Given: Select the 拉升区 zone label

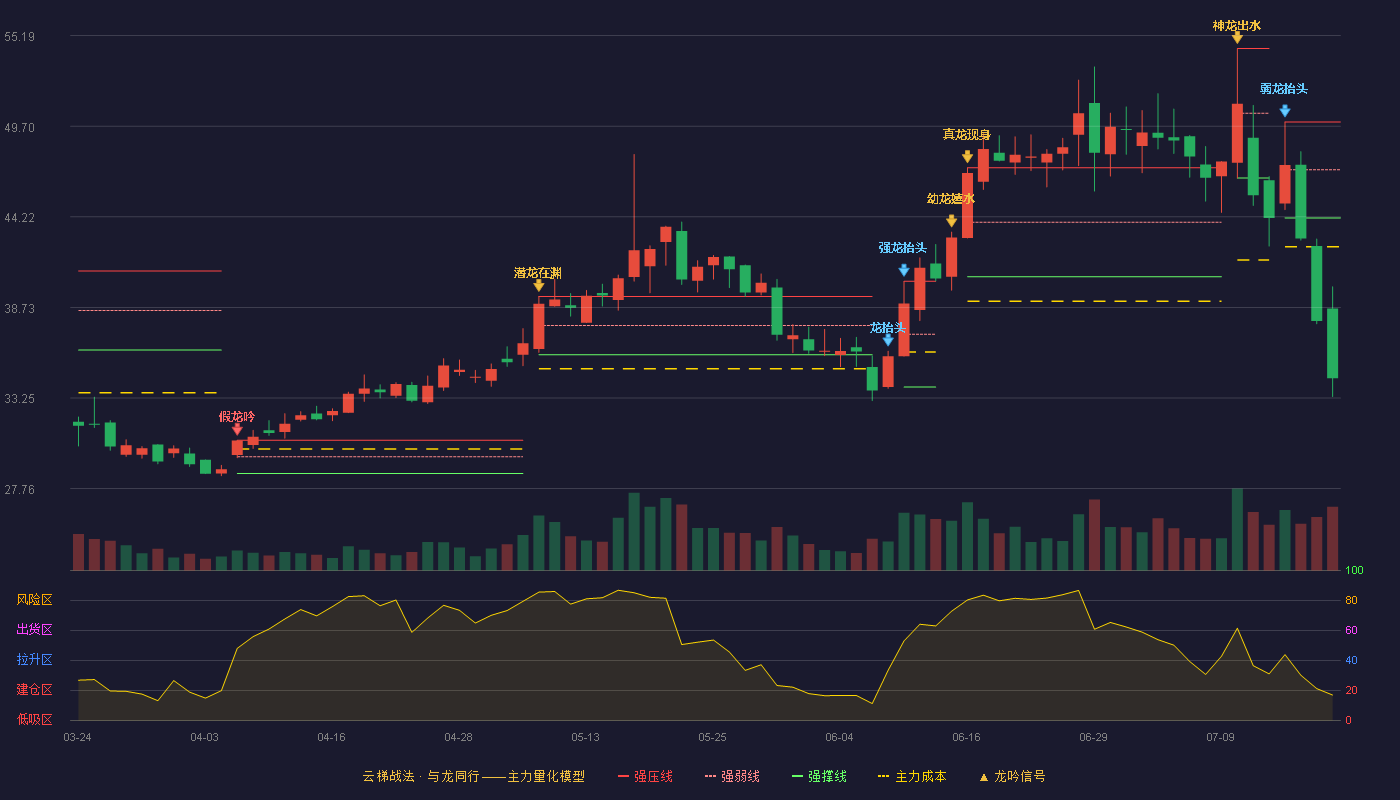Looking at the screenshot, I should (34, 660).
